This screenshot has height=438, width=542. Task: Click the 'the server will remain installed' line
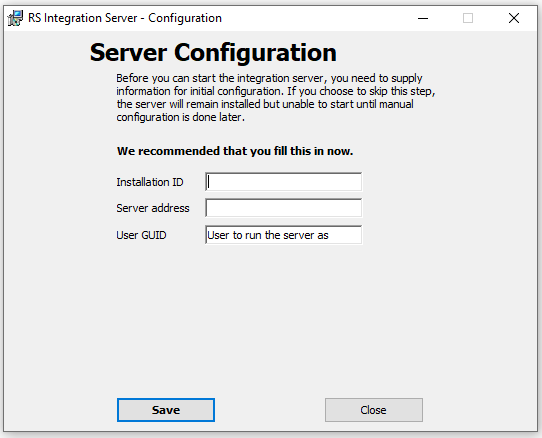pyautogui.click(x=265, y=104)
